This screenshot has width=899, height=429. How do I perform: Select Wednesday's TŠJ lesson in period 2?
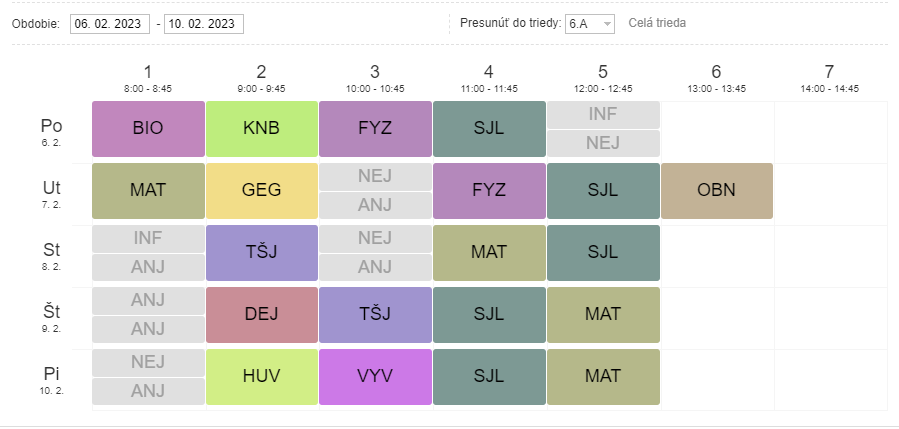click(261, 253)
